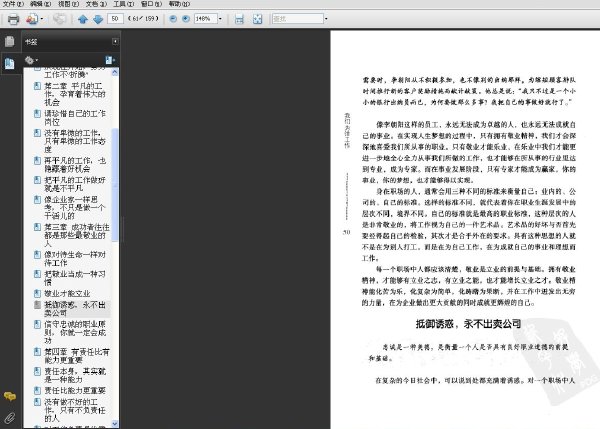The width and height of the screenshot is (600, 429).
Task: Open the Comments panel speech bubble icon
Action: pos(10,396)
